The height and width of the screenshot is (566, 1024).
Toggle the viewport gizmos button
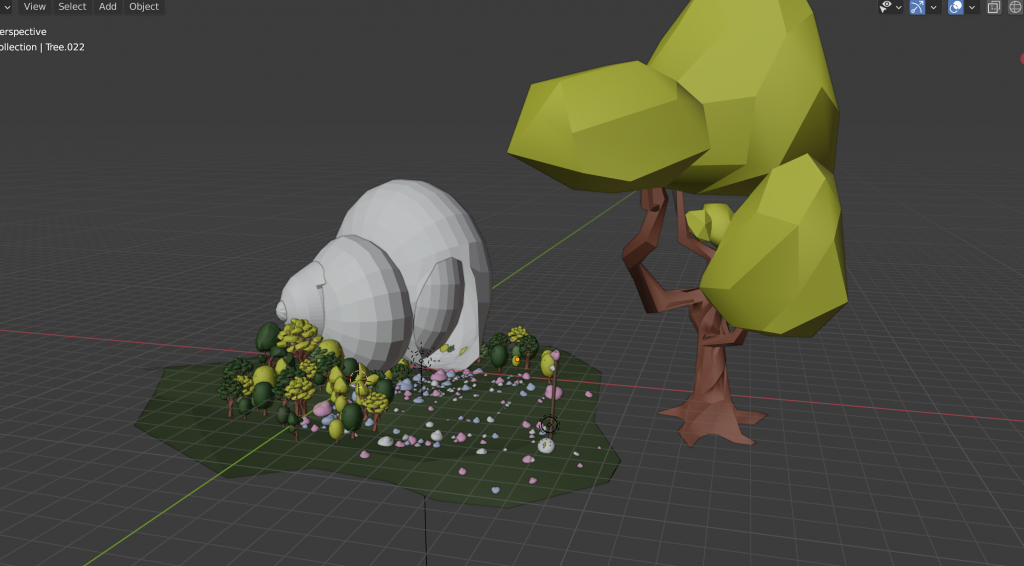pos(918,7)
